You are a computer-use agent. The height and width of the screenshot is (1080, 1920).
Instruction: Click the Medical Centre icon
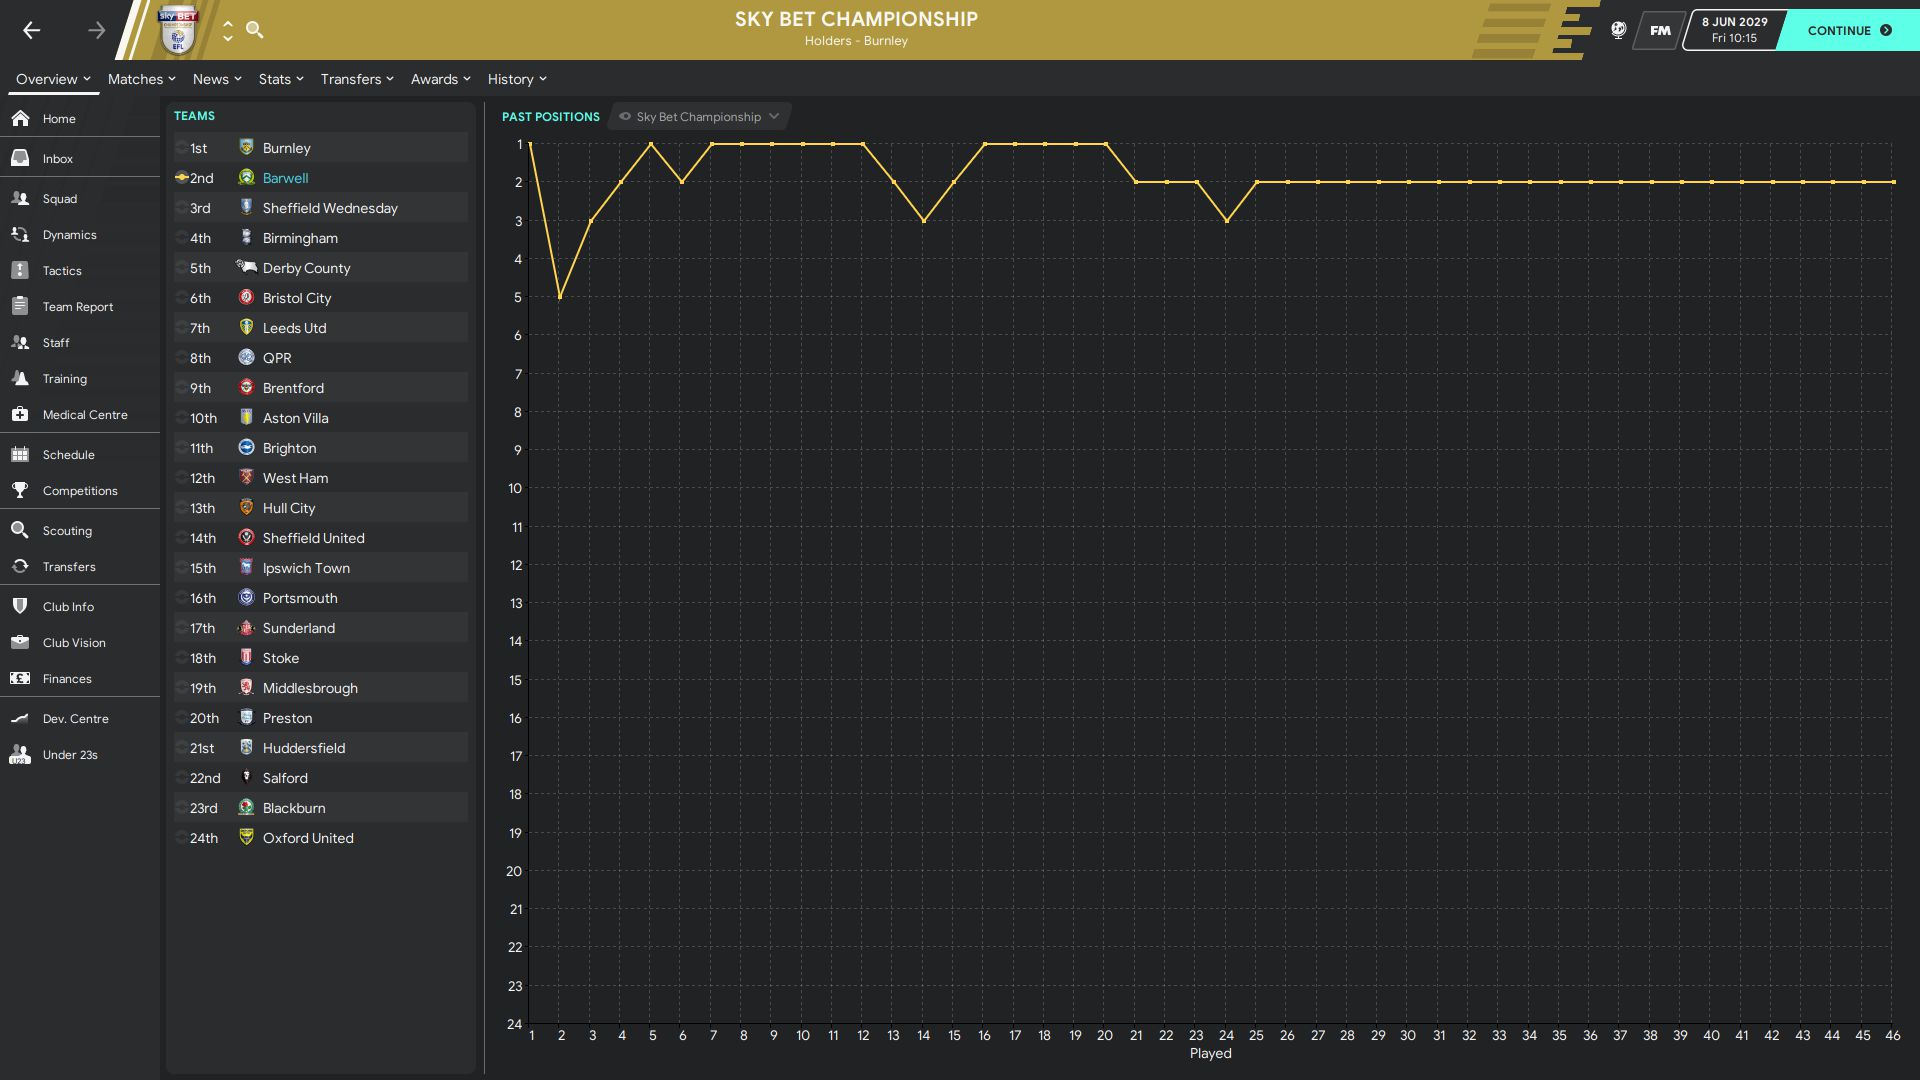[x=20, y=414]
